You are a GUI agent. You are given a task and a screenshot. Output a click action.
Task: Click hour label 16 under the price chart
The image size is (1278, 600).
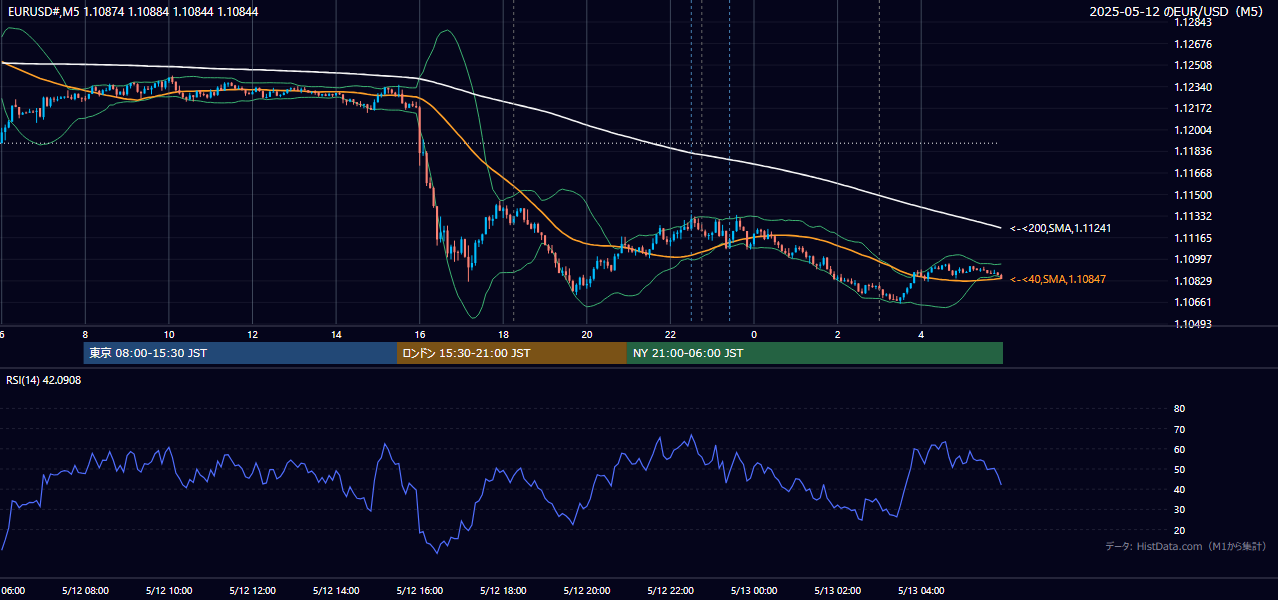coord(420,335)
